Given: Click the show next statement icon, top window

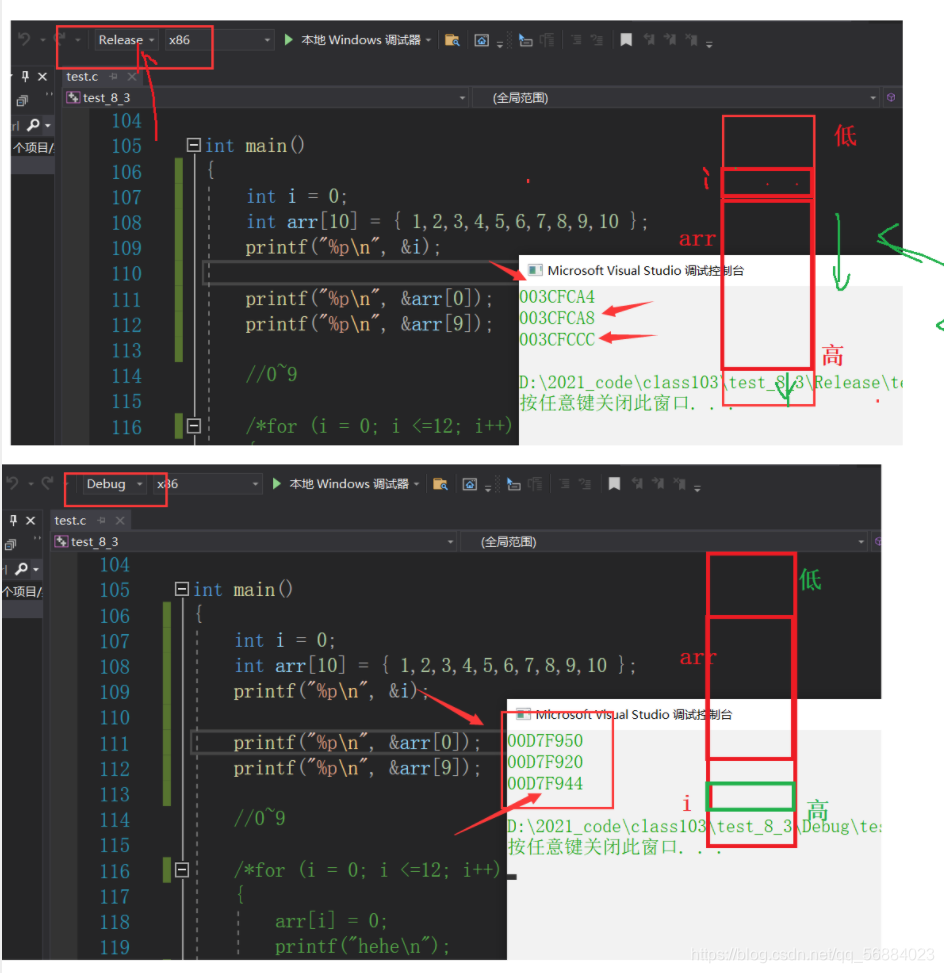Looking at the screenshot, I should point(526,40).
